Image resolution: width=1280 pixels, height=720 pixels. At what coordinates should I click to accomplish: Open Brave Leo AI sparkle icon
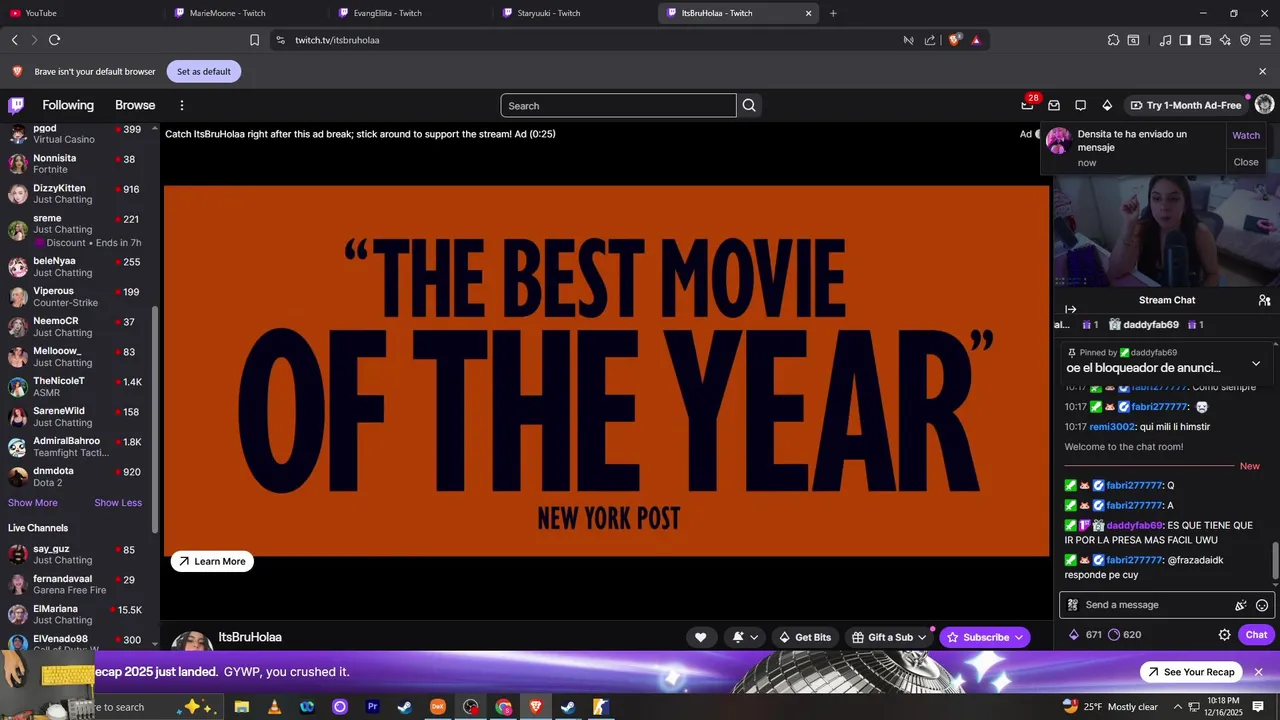point(1225,40)
